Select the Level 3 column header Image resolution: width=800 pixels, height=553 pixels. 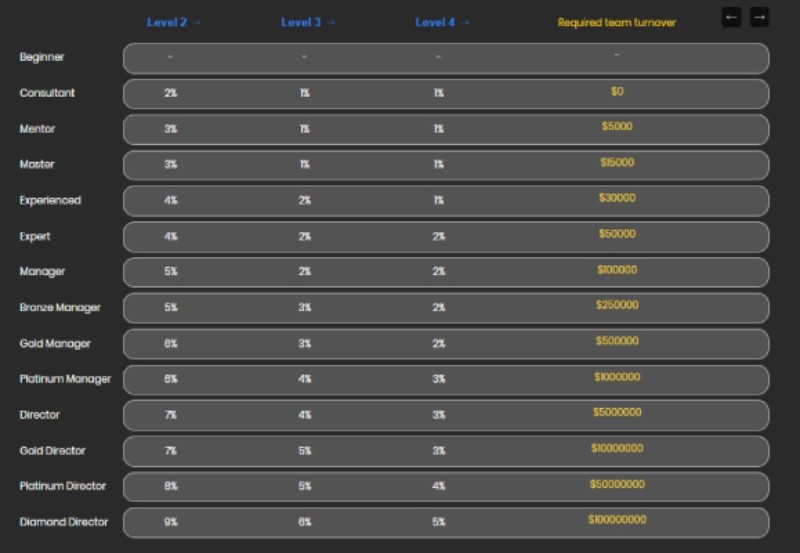(x=308, y=22)
